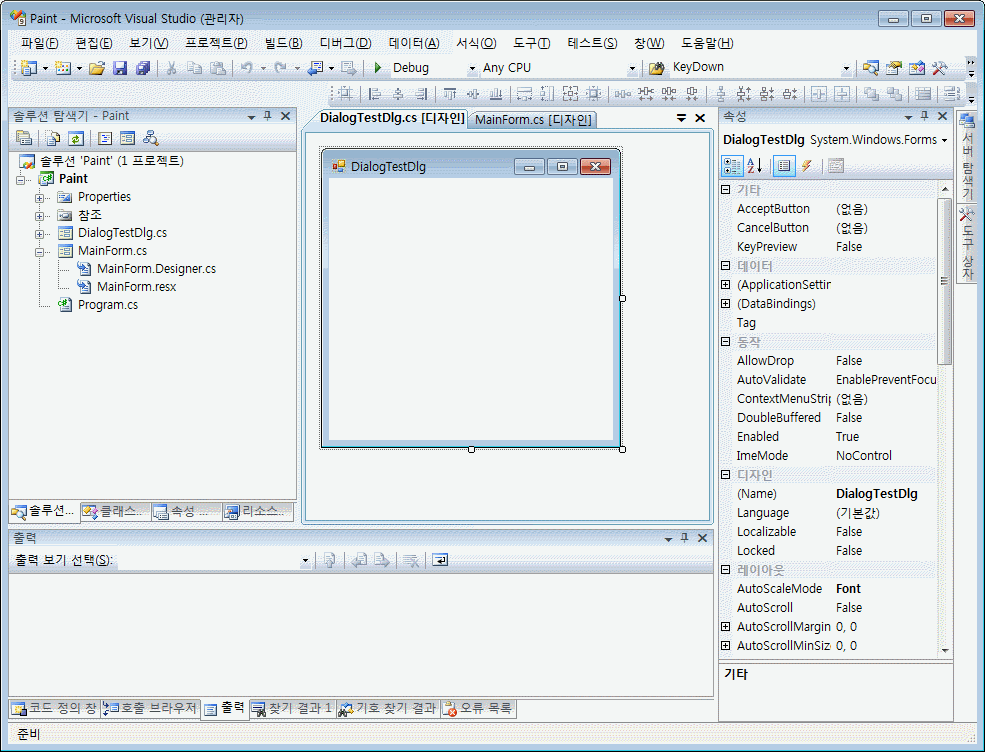Switch to MainForm.cs [디자인] tab

533,119
